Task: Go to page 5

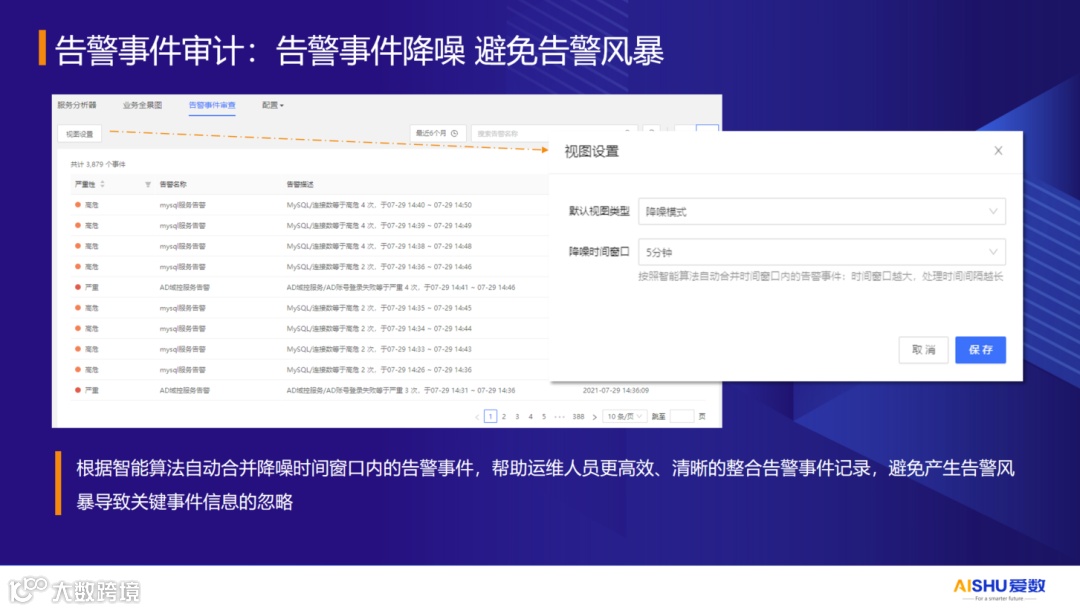Action: click(544, 417)
